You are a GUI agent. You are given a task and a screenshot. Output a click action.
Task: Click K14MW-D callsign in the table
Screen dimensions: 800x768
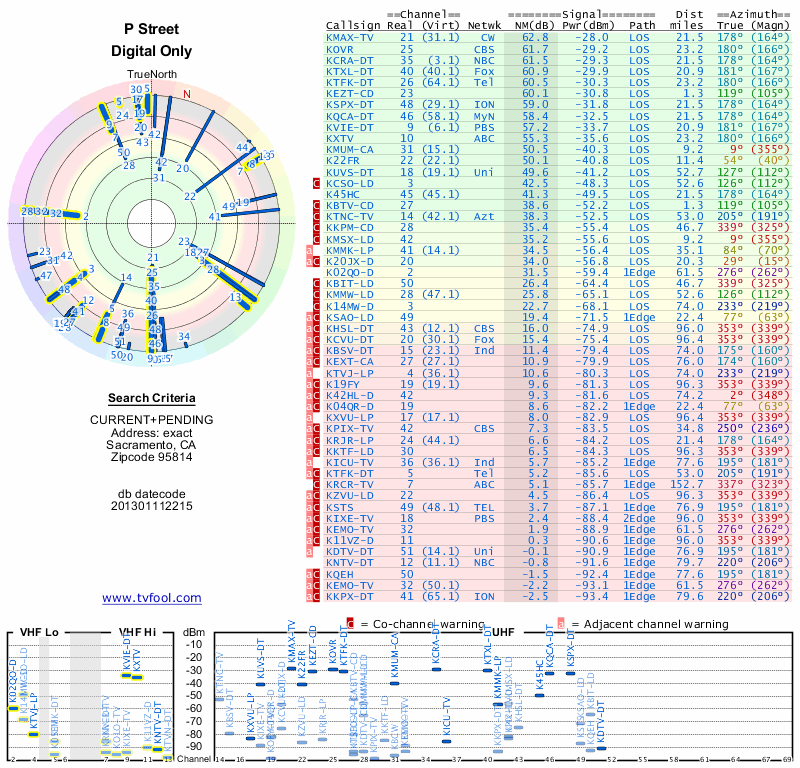click(349, 306)
